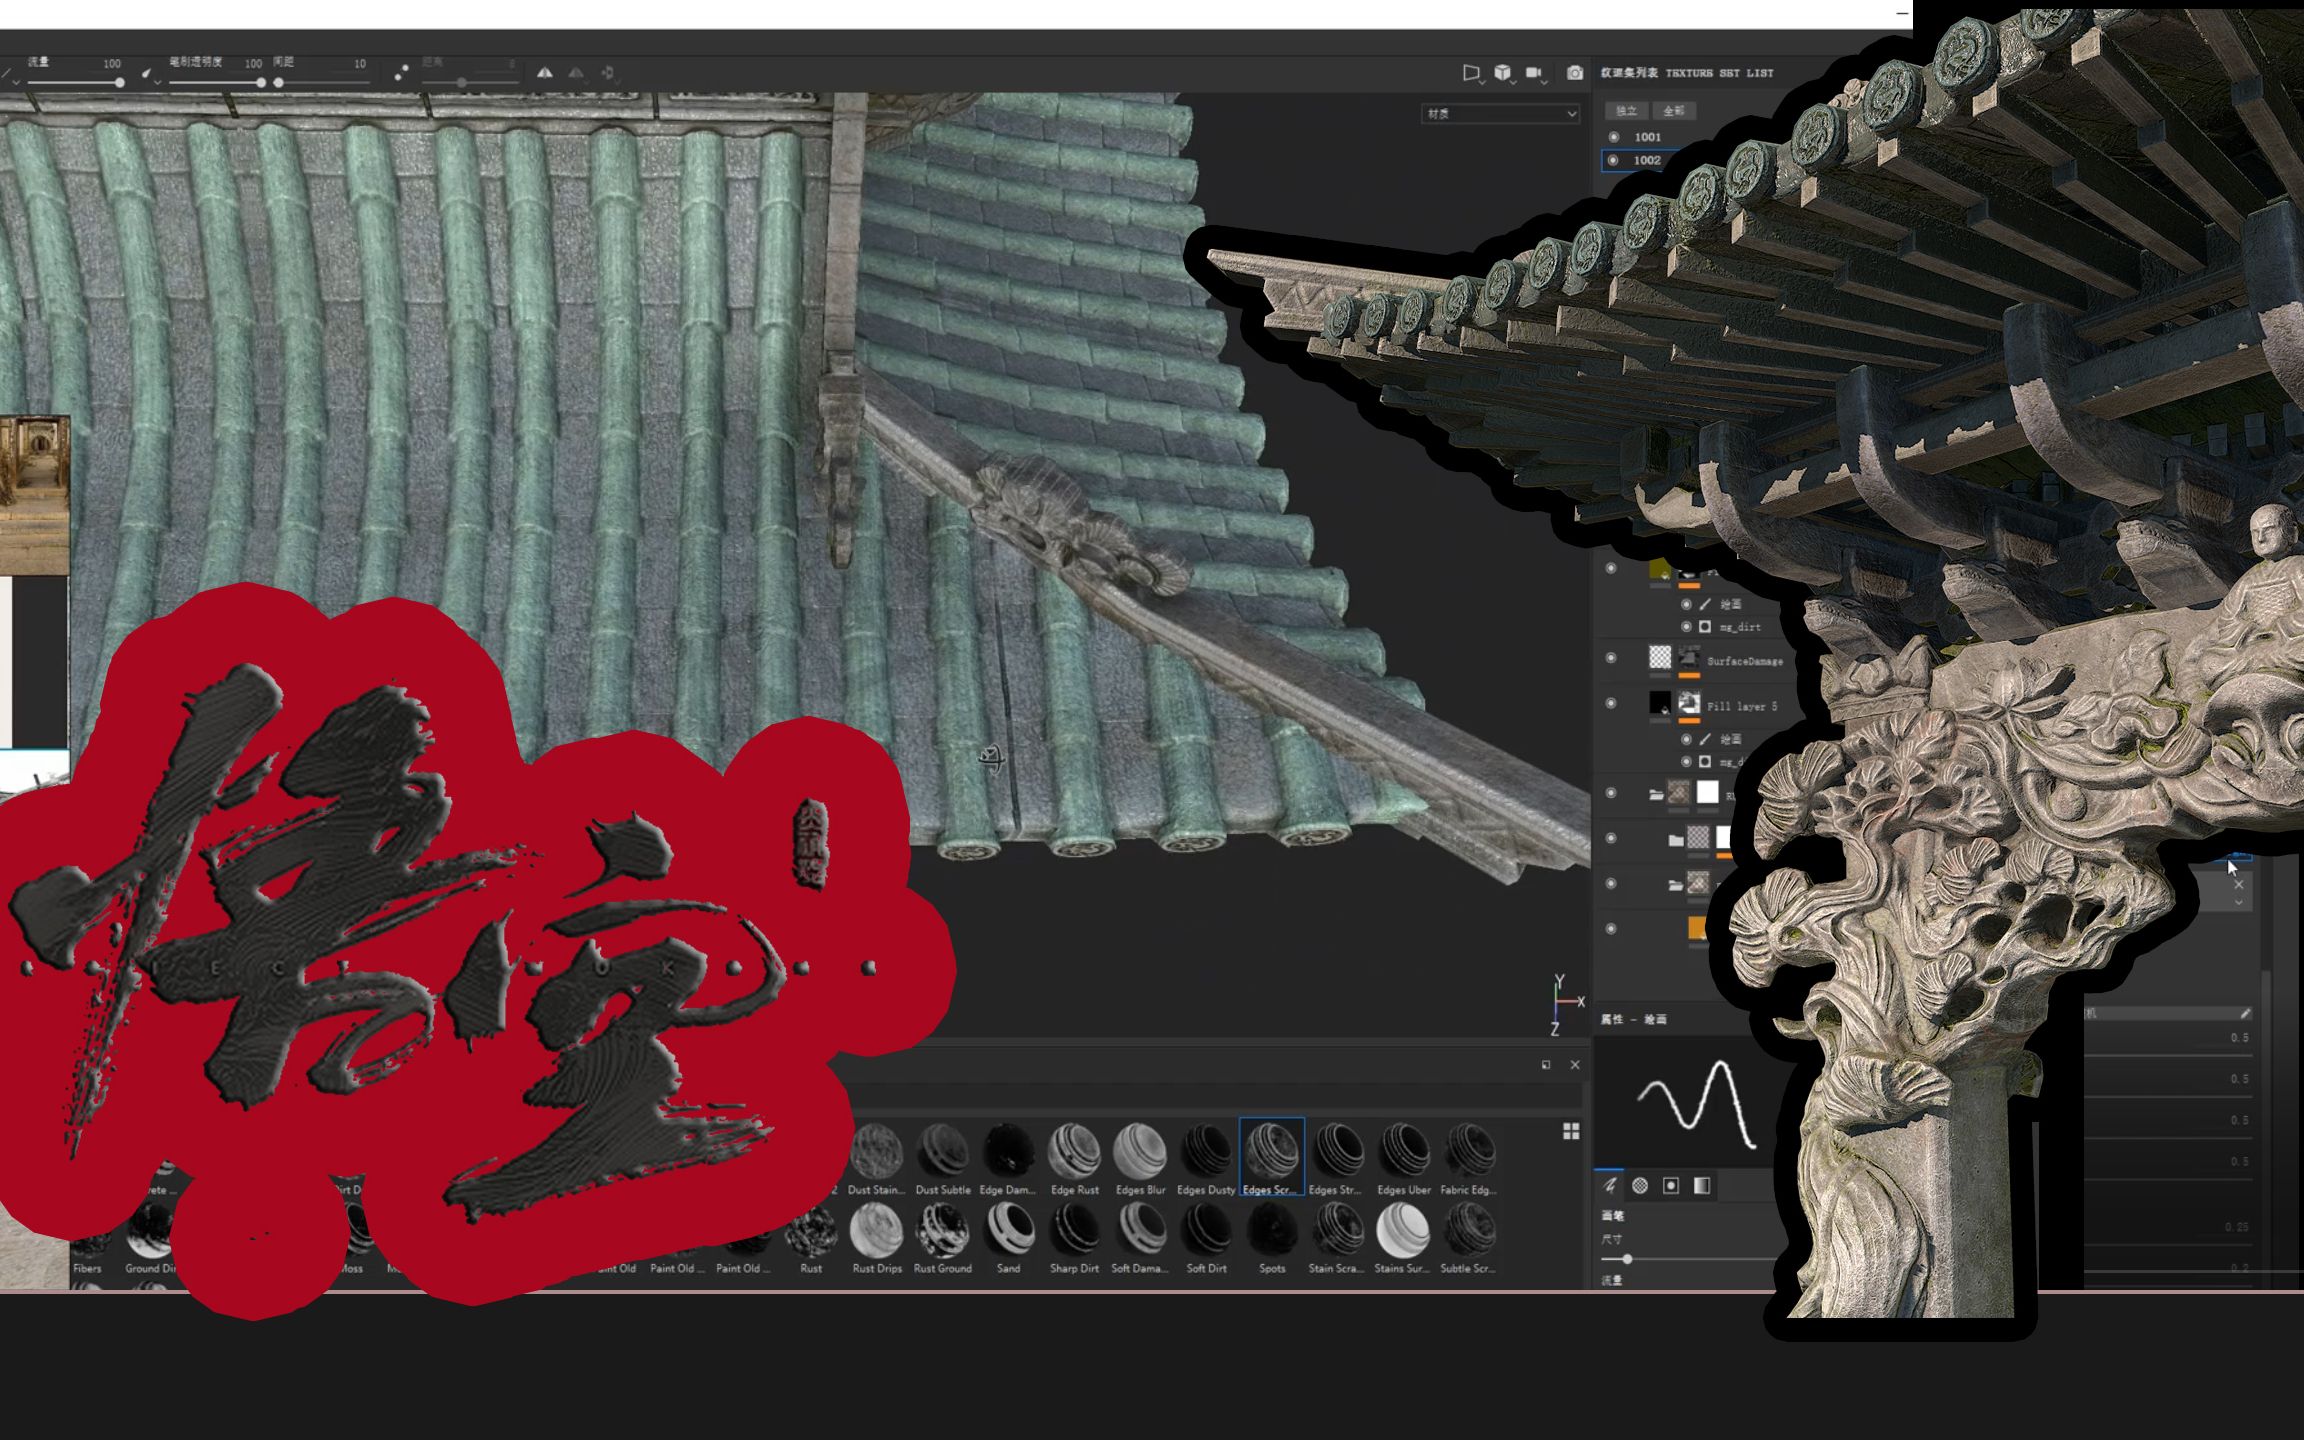2304x1440 pixels.
Task: Open alpha tab icon in properties panel
Action: pyautogui.click(x=1640, y=1186)
